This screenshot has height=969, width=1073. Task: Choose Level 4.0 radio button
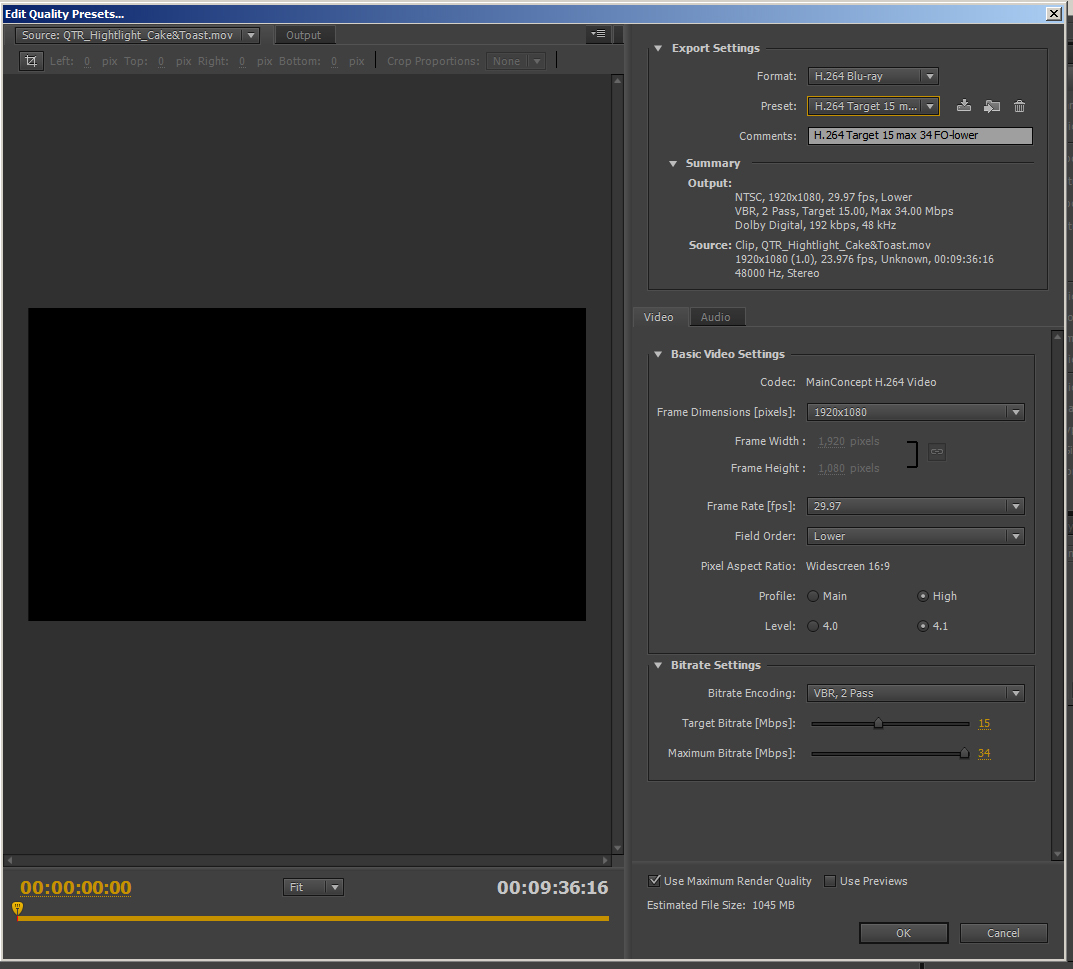[814, 626]
